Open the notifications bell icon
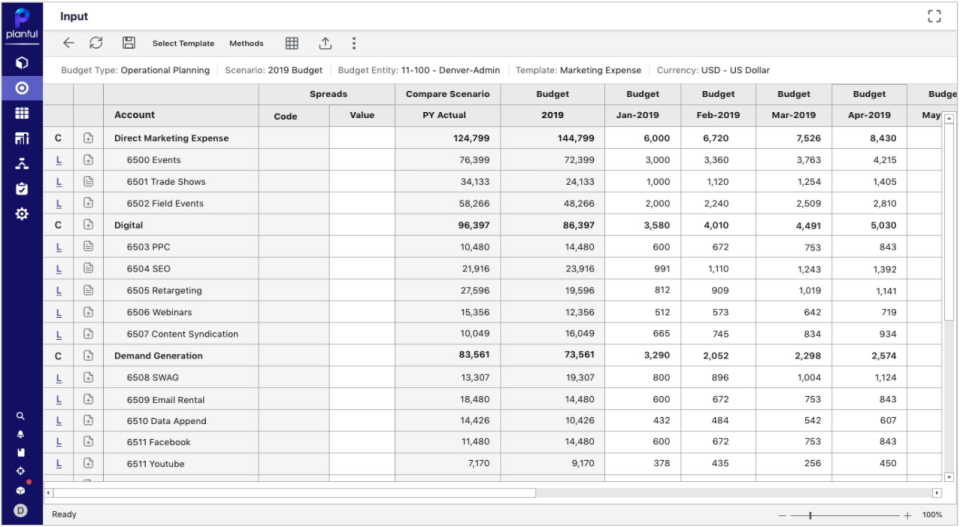Image resolution: width=960 pixels, height=527 pixels. 20,435
